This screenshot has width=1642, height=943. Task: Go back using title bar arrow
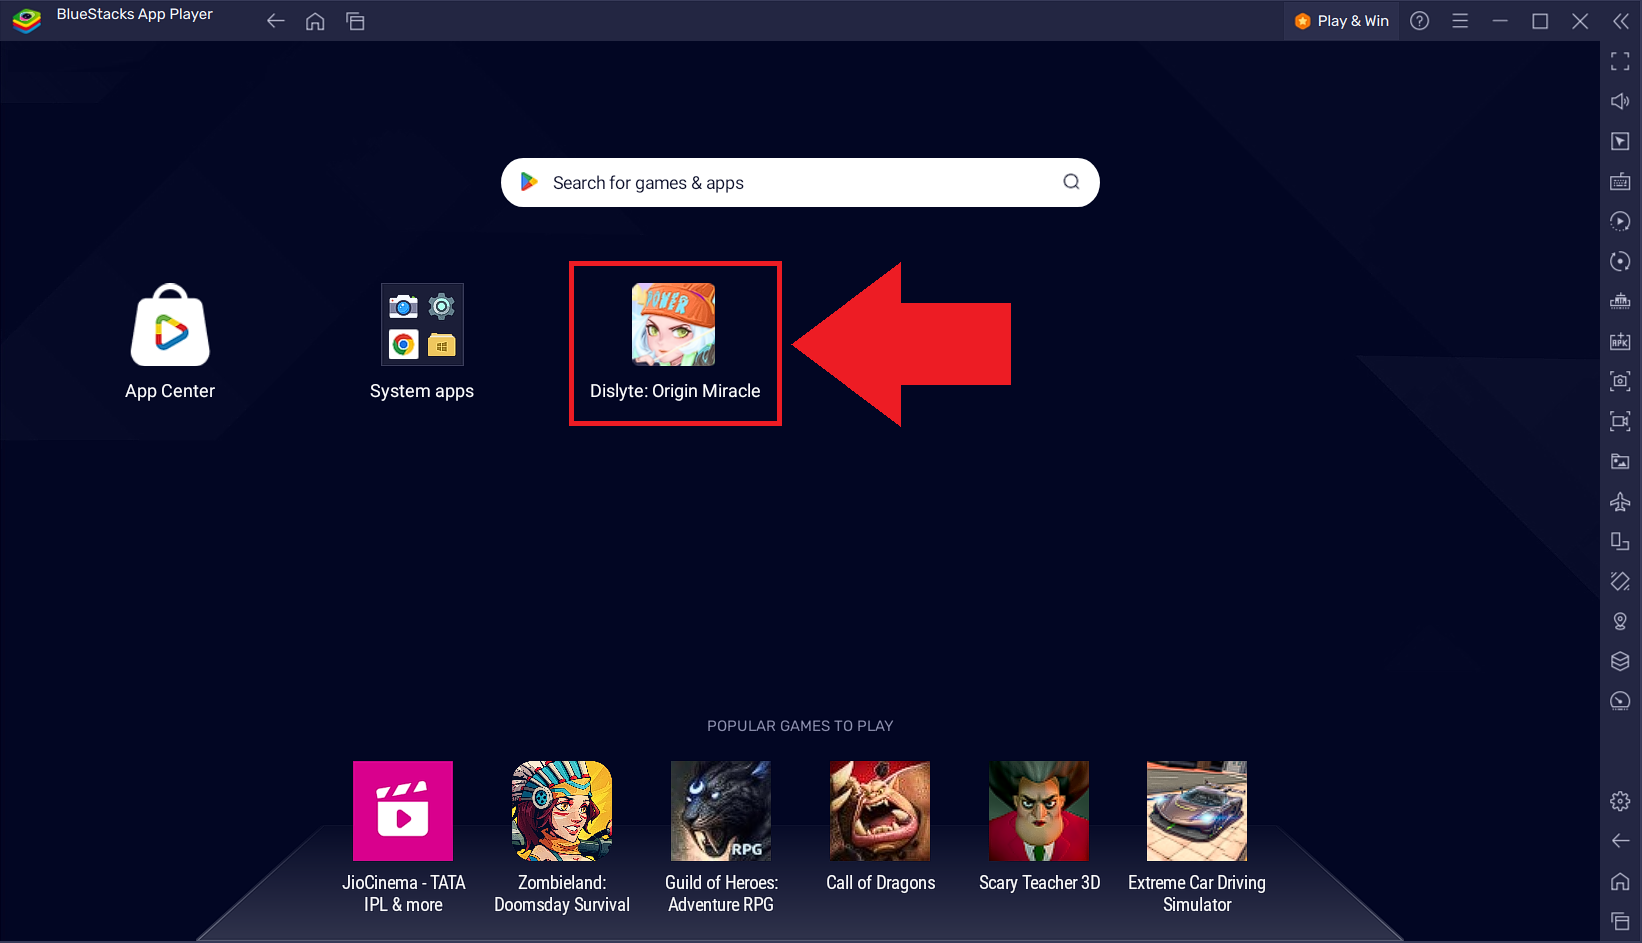pos(276,21)
